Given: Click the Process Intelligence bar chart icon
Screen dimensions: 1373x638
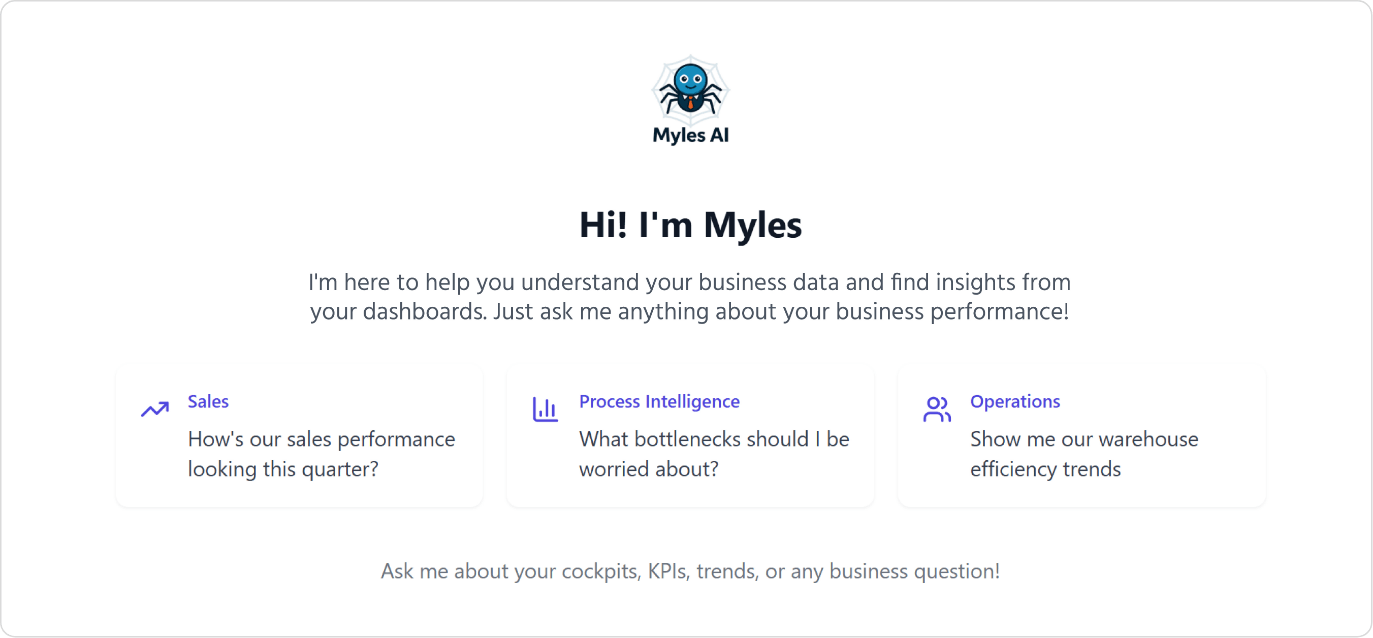Looking at the screenshot, I should tap(545, 409).
